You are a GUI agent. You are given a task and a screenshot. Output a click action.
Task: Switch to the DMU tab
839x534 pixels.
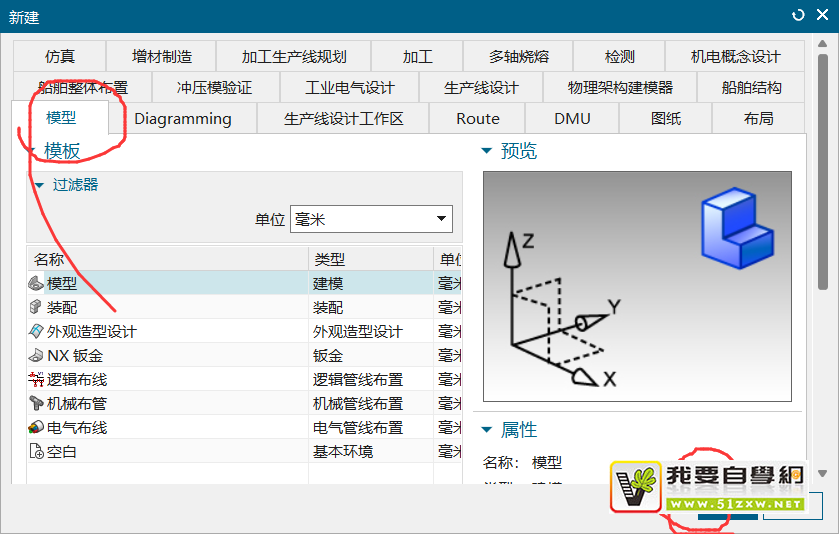point(572,118)
